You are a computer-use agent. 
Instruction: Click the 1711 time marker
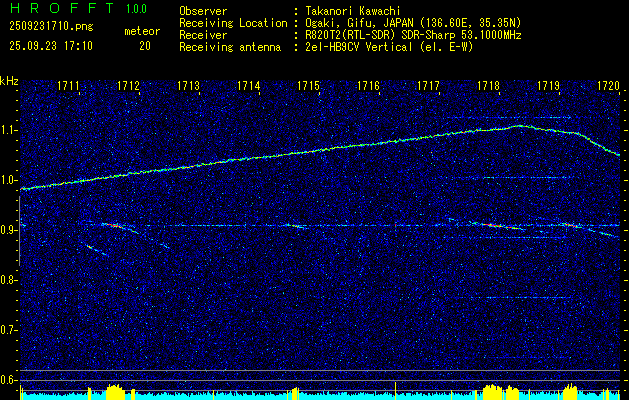point(69,87)
